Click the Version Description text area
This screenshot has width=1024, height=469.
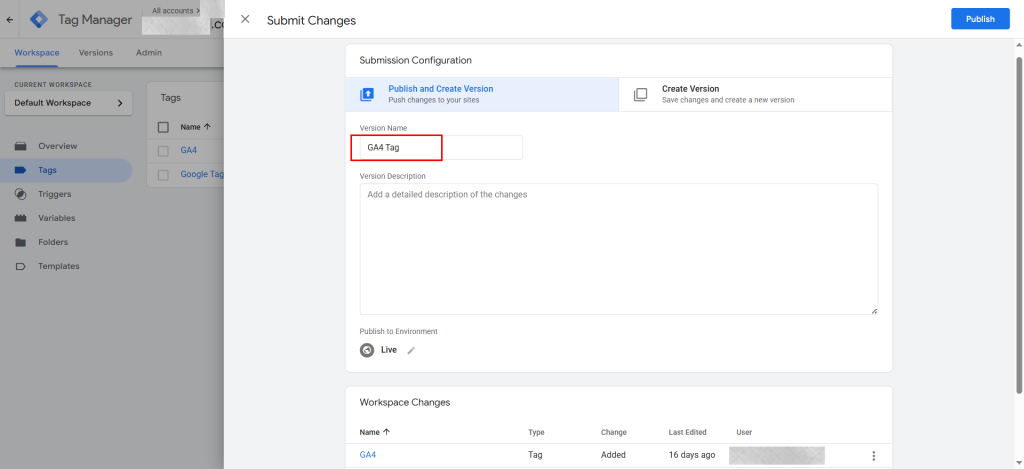(x=618, y=249)
